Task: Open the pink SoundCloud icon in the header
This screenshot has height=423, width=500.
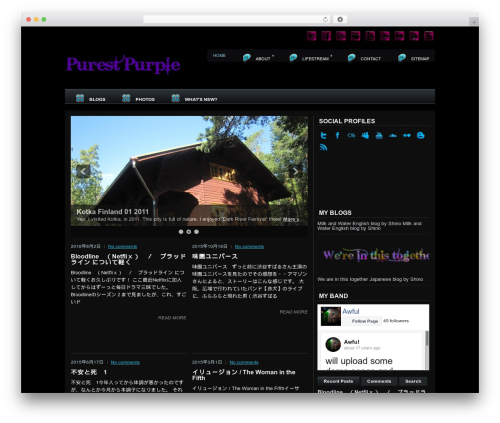Action: click(x=385, y=36)
